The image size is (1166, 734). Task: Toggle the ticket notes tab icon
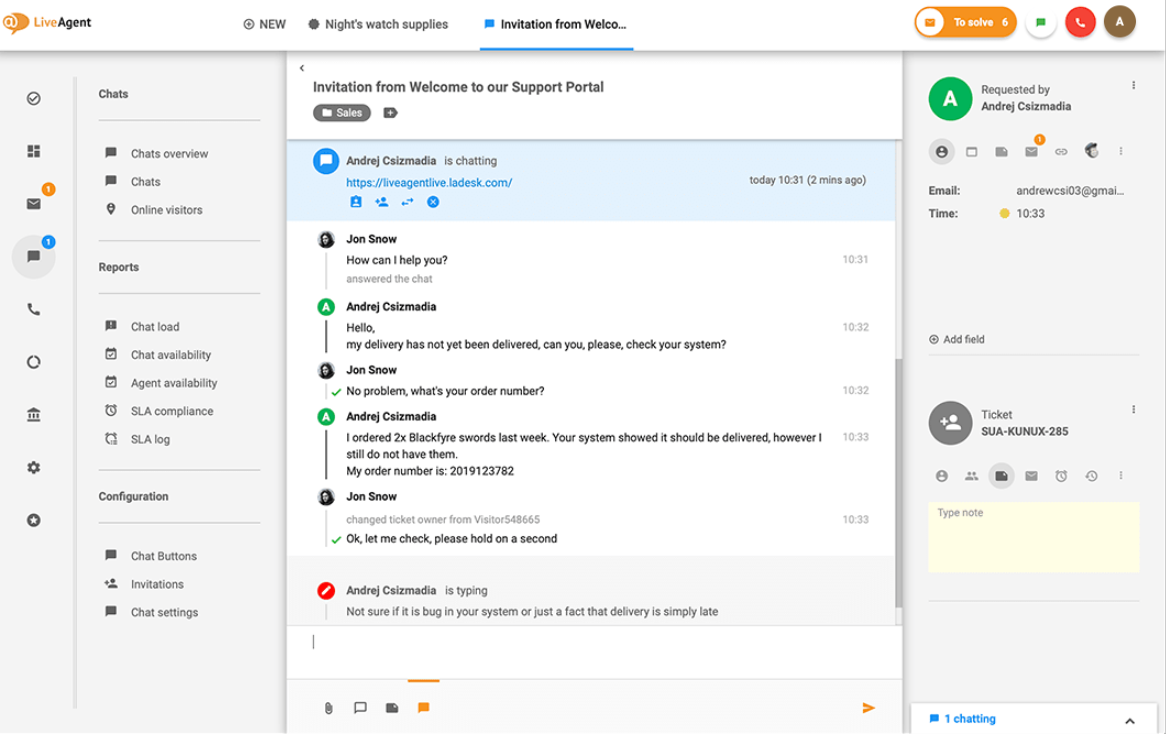pyautogui.click(x=1001, y=476)
